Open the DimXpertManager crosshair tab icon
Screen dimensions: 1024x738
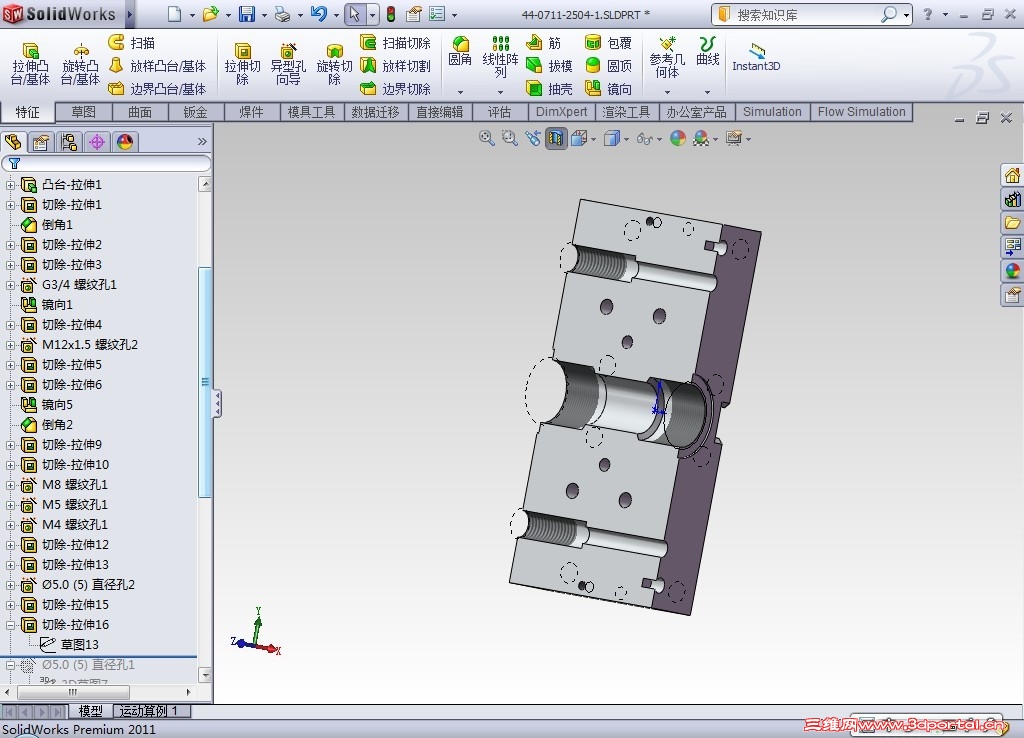coord(97,142)
